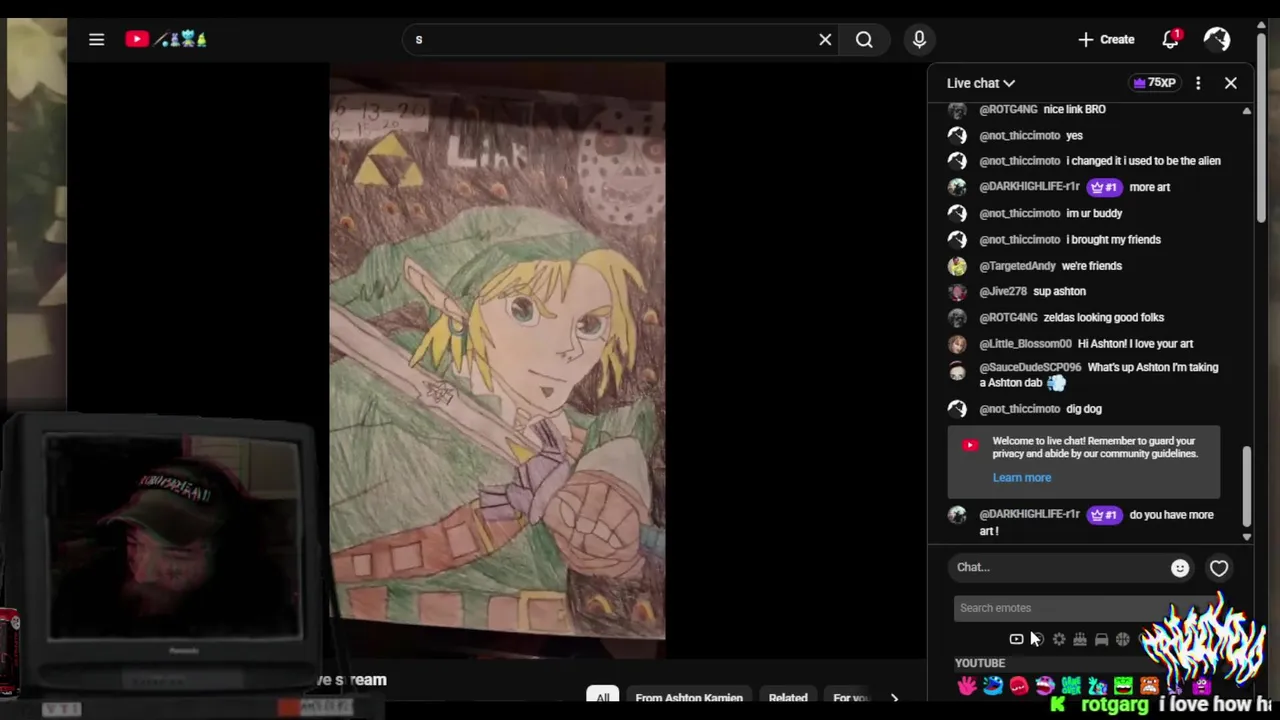The width and height of the screenshot is (1280, 720).
Task: Click 'i brought my friends' message
Action: [x=1113, y=240]
